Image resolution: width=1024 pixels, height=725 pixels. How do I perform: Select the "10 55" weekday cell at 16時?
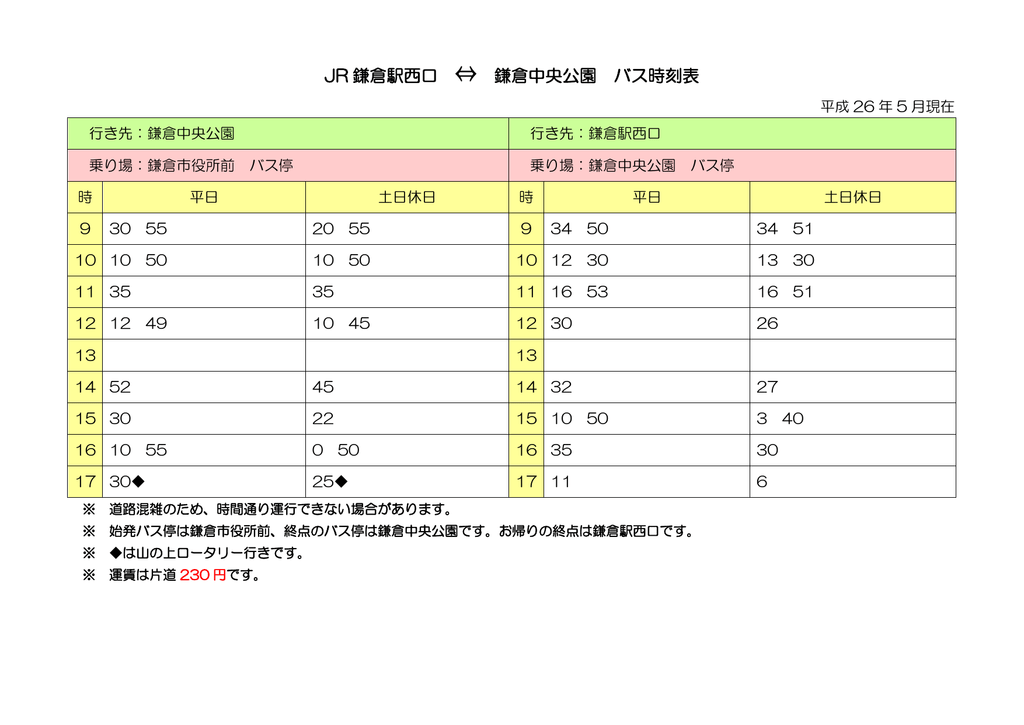[204, 450]
